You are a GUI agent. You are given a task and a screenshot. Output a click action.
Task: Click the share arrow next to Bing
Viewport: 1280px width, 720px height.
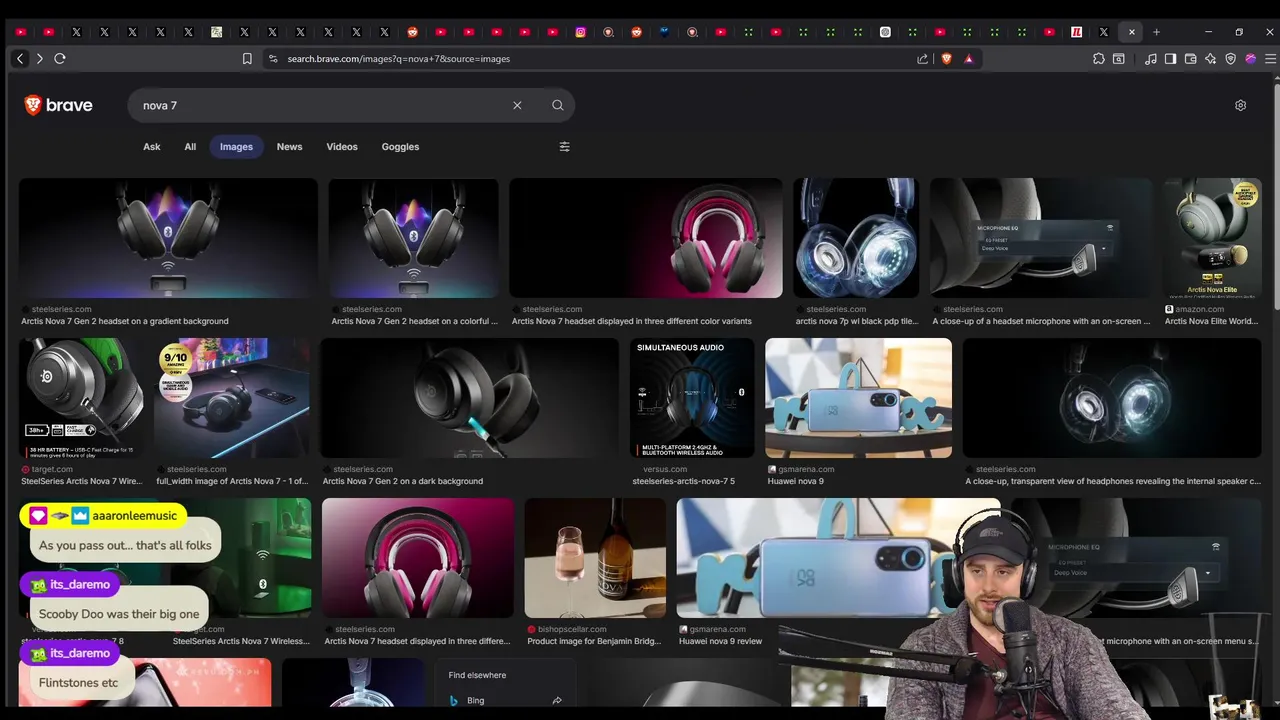tap(557, 700)
